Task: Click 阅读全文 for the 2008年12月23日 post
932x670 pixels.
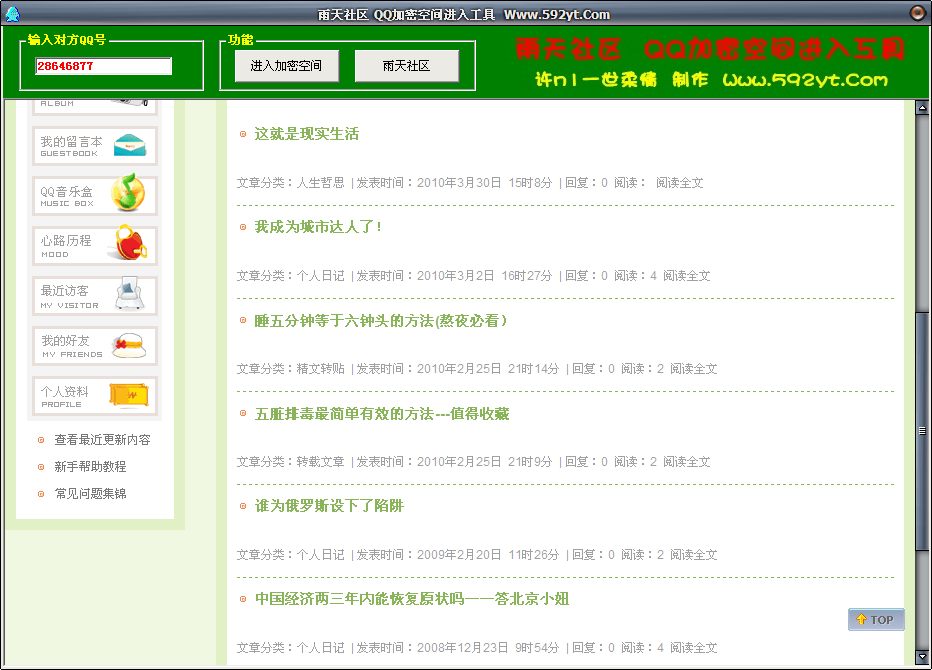Action: 694,647
